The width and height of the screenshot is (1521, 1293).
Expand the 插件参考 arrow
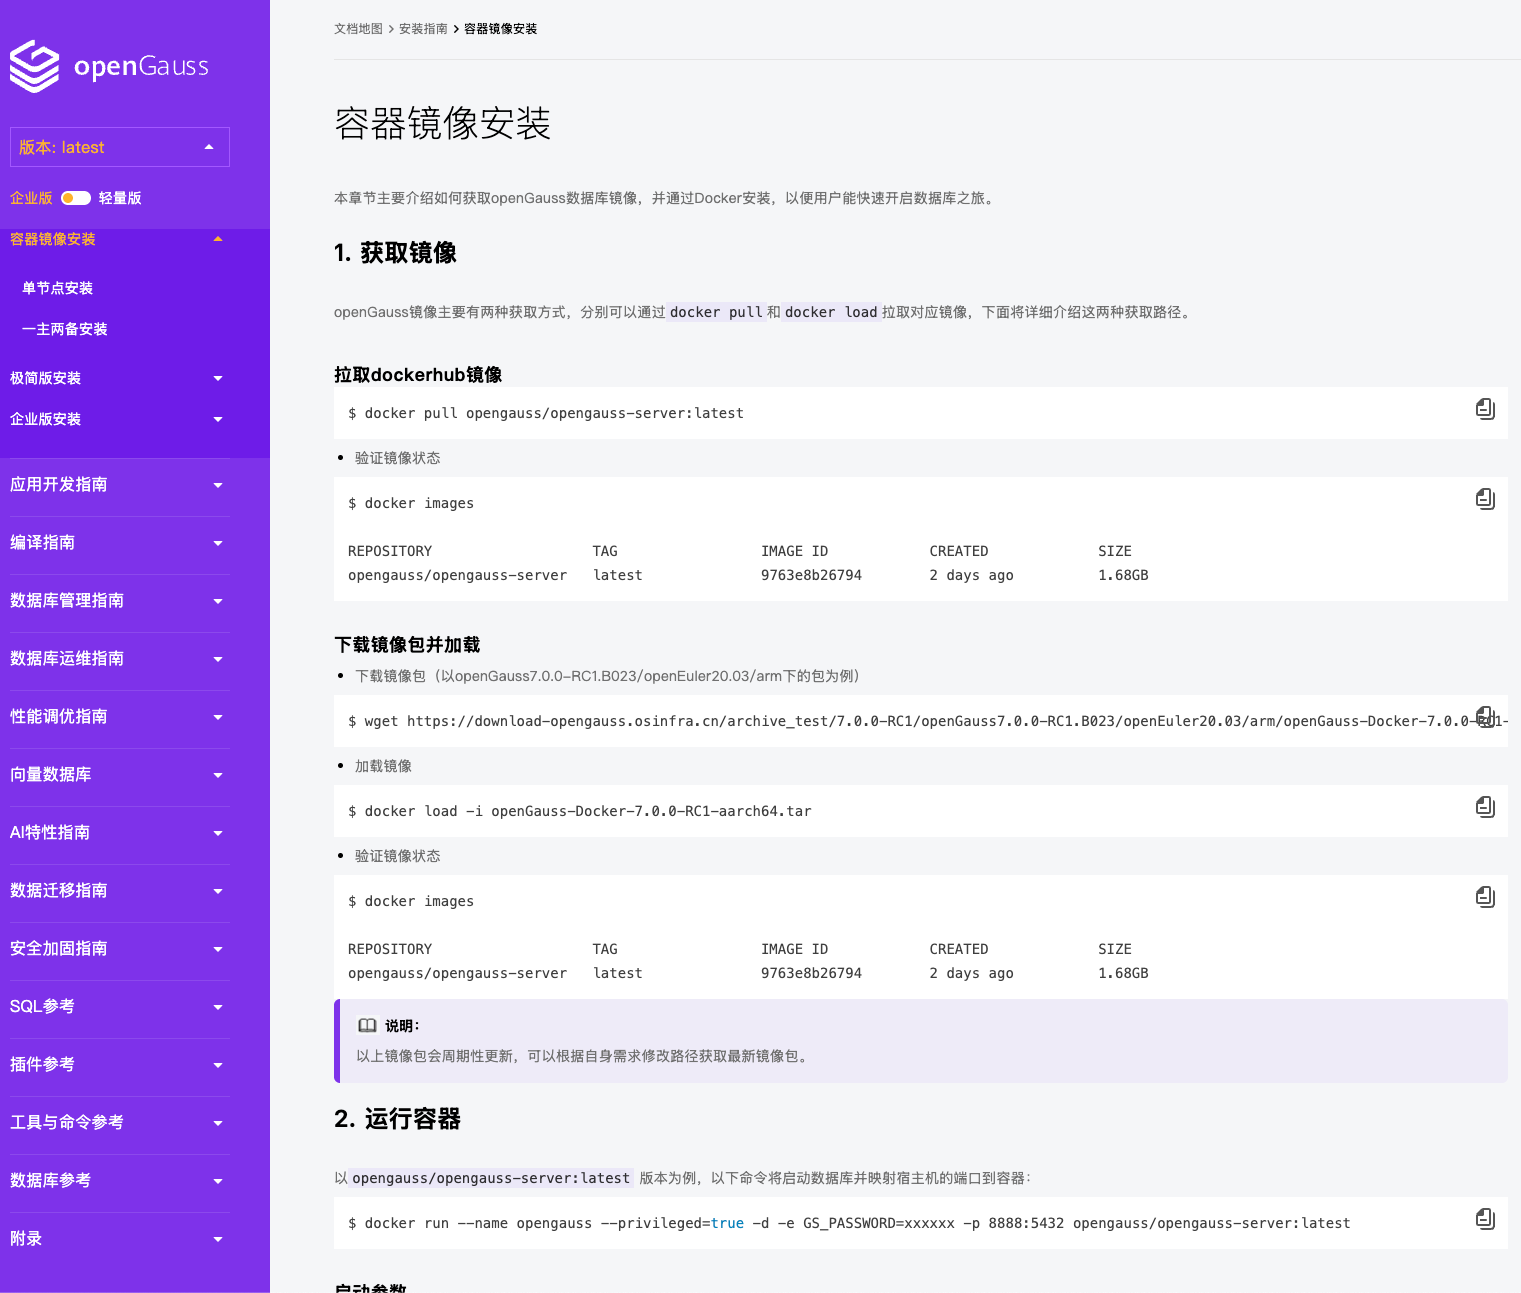point(218,1065)
